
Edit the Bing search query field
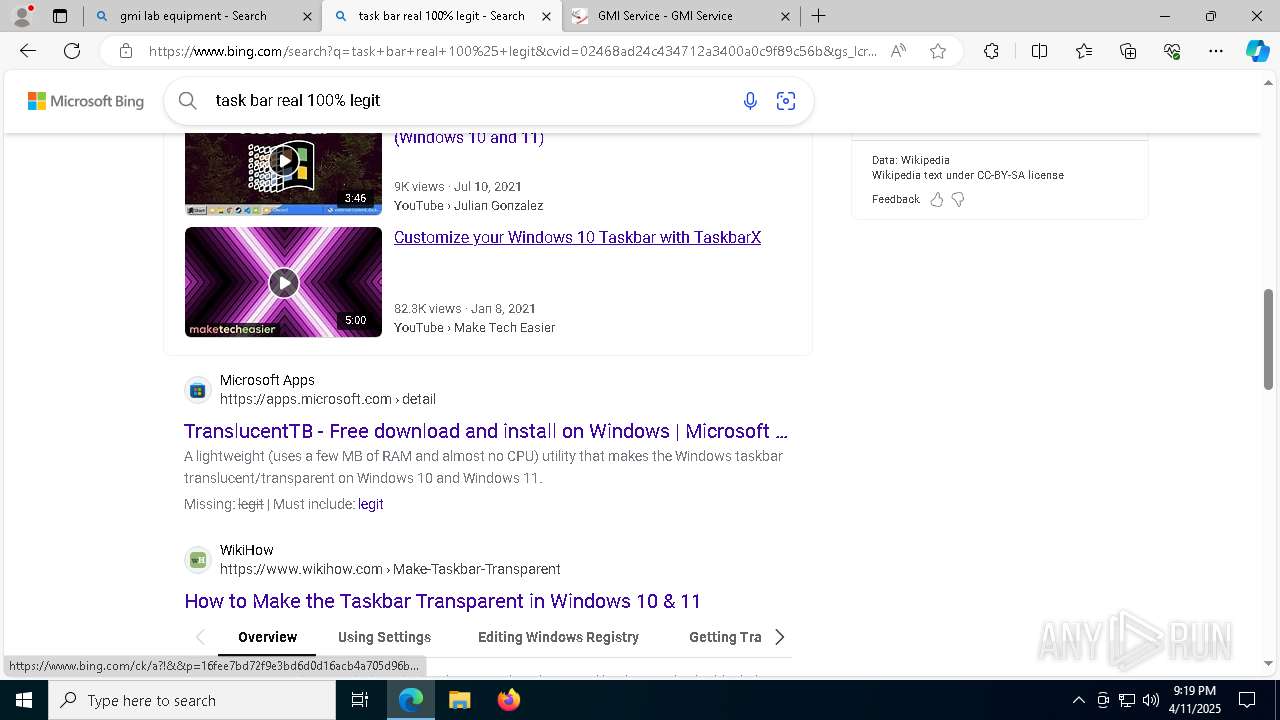coord(468,101)
